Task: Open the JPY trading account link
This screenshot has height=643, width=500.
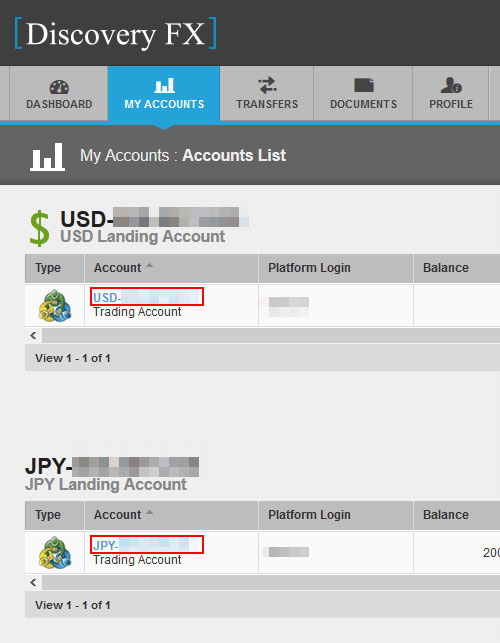Action: click(147, 545)
